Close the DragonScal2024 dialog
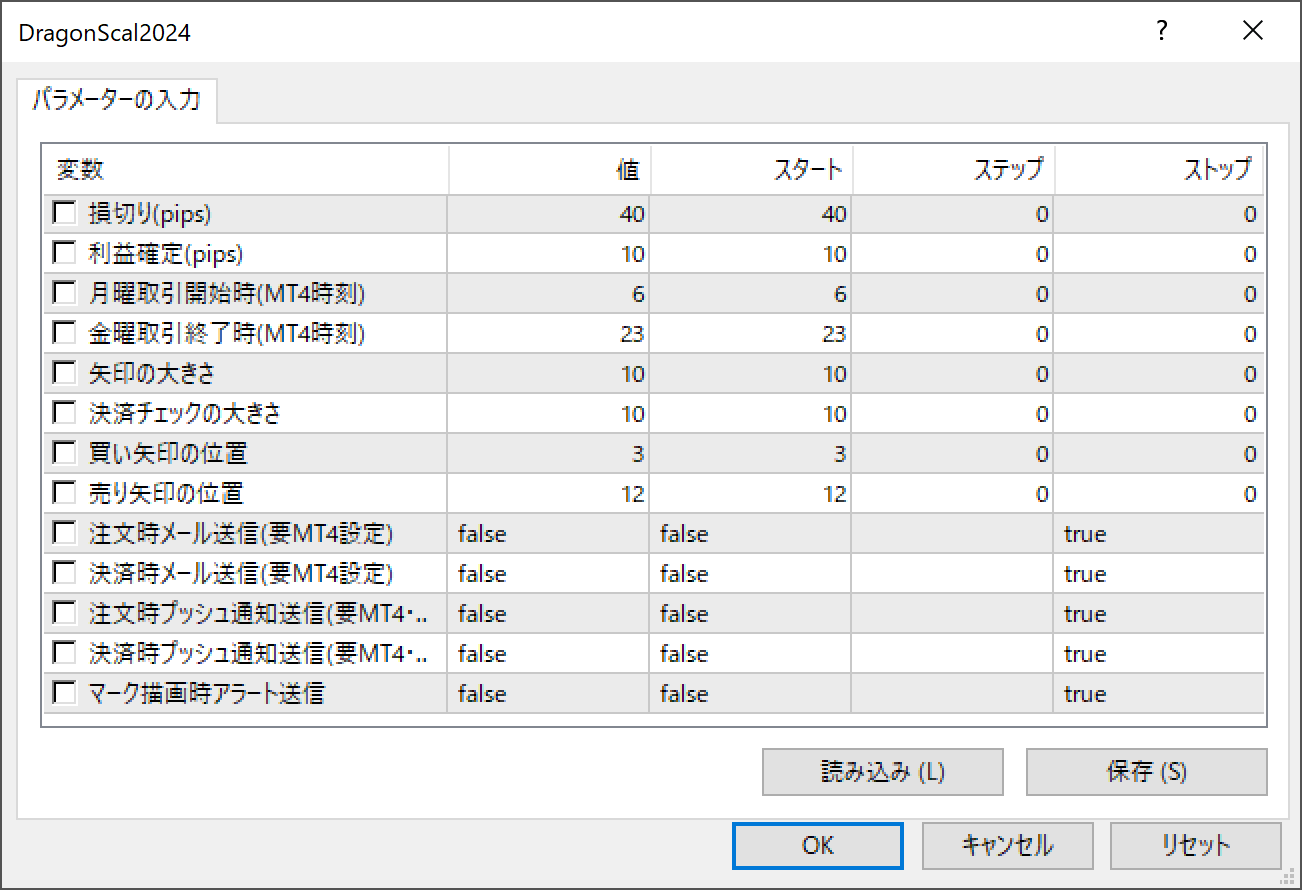This screenshot has height=890, width=1302. tap(1253, 31)
